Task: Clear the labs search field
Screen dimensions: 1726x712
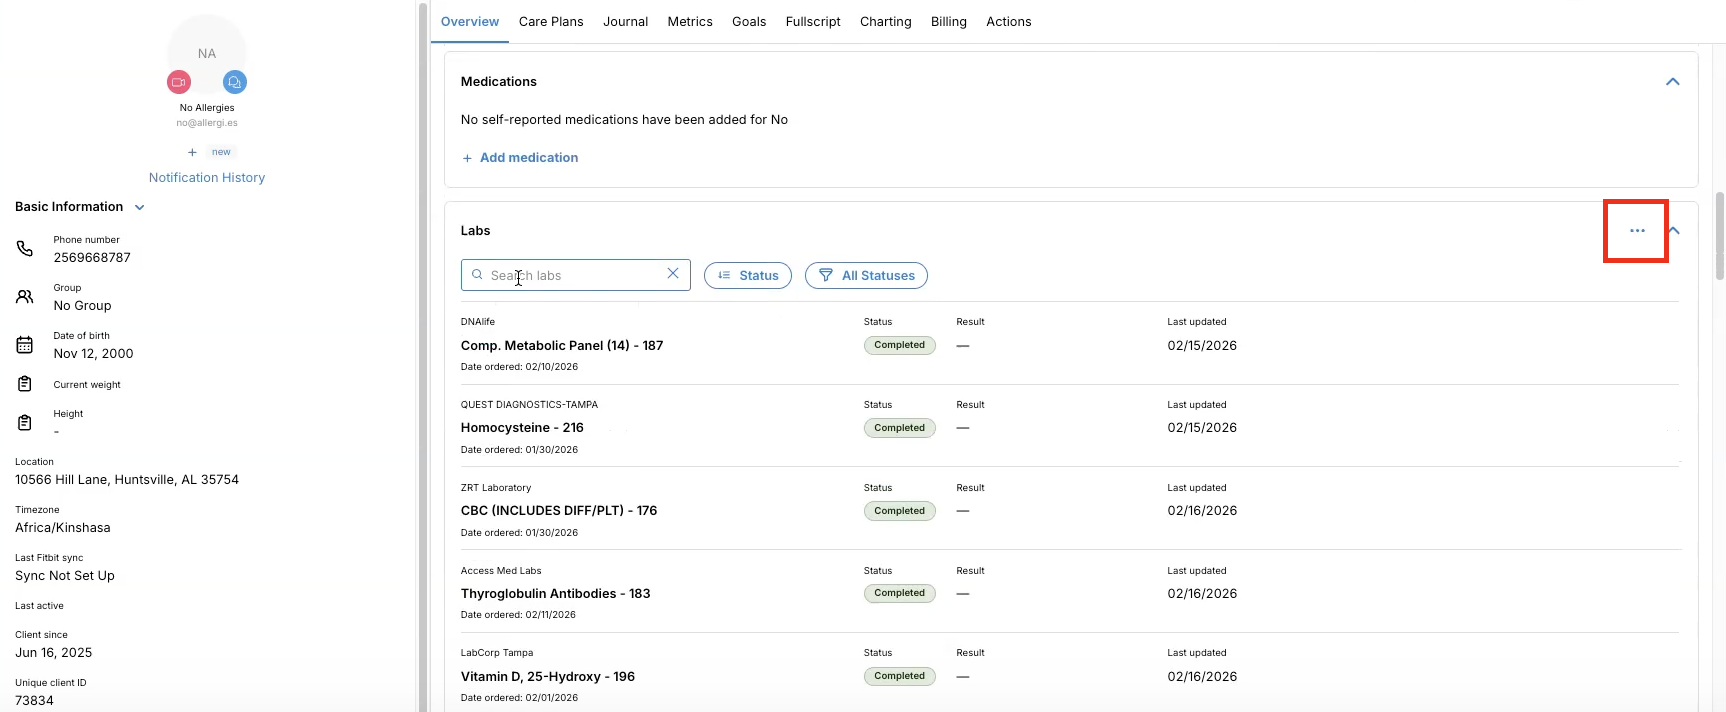Action: [673, 274]
